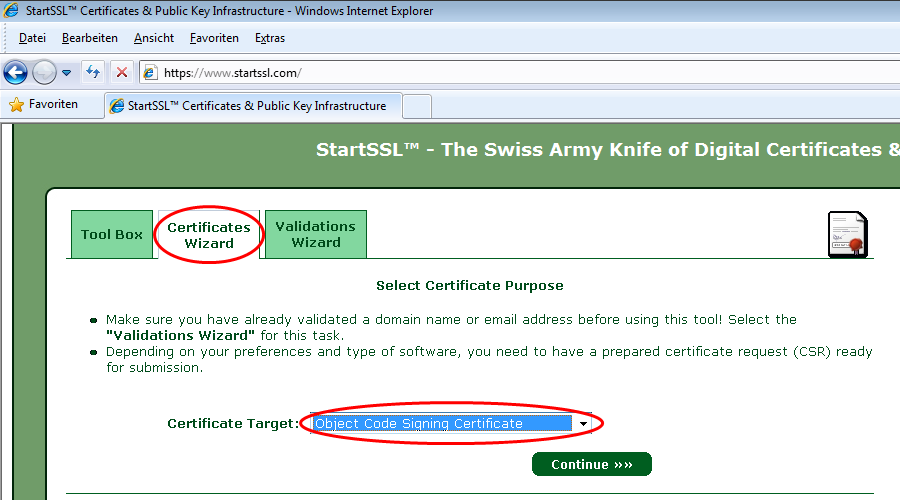Click the Certificate Target label
Image resolution: width=900 pixels, height=500 pixels.
[x=233, y=423]
